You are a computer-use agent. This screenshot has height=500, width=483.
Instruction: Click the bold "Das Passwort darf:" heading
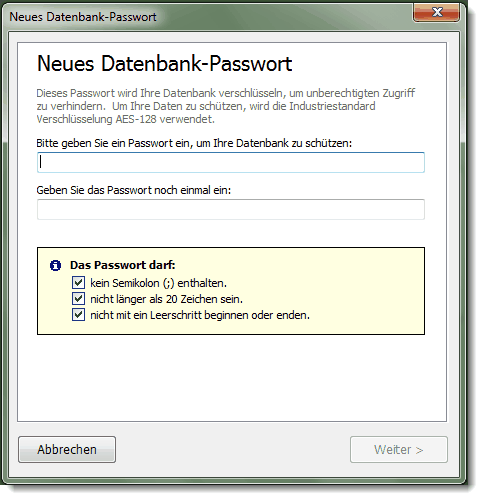tap(123, 265)
